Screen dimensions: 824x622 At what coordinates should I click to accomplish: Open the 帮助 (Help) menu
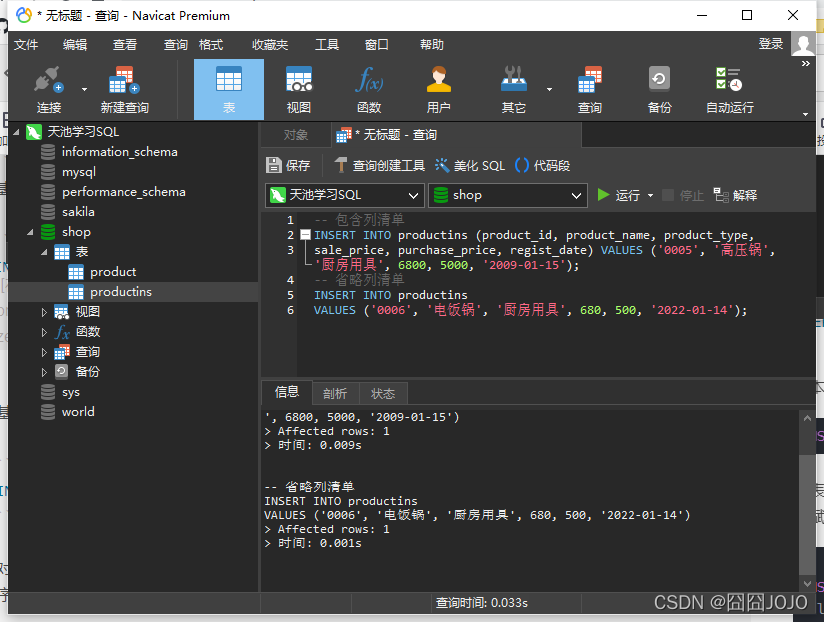point(432,45)
